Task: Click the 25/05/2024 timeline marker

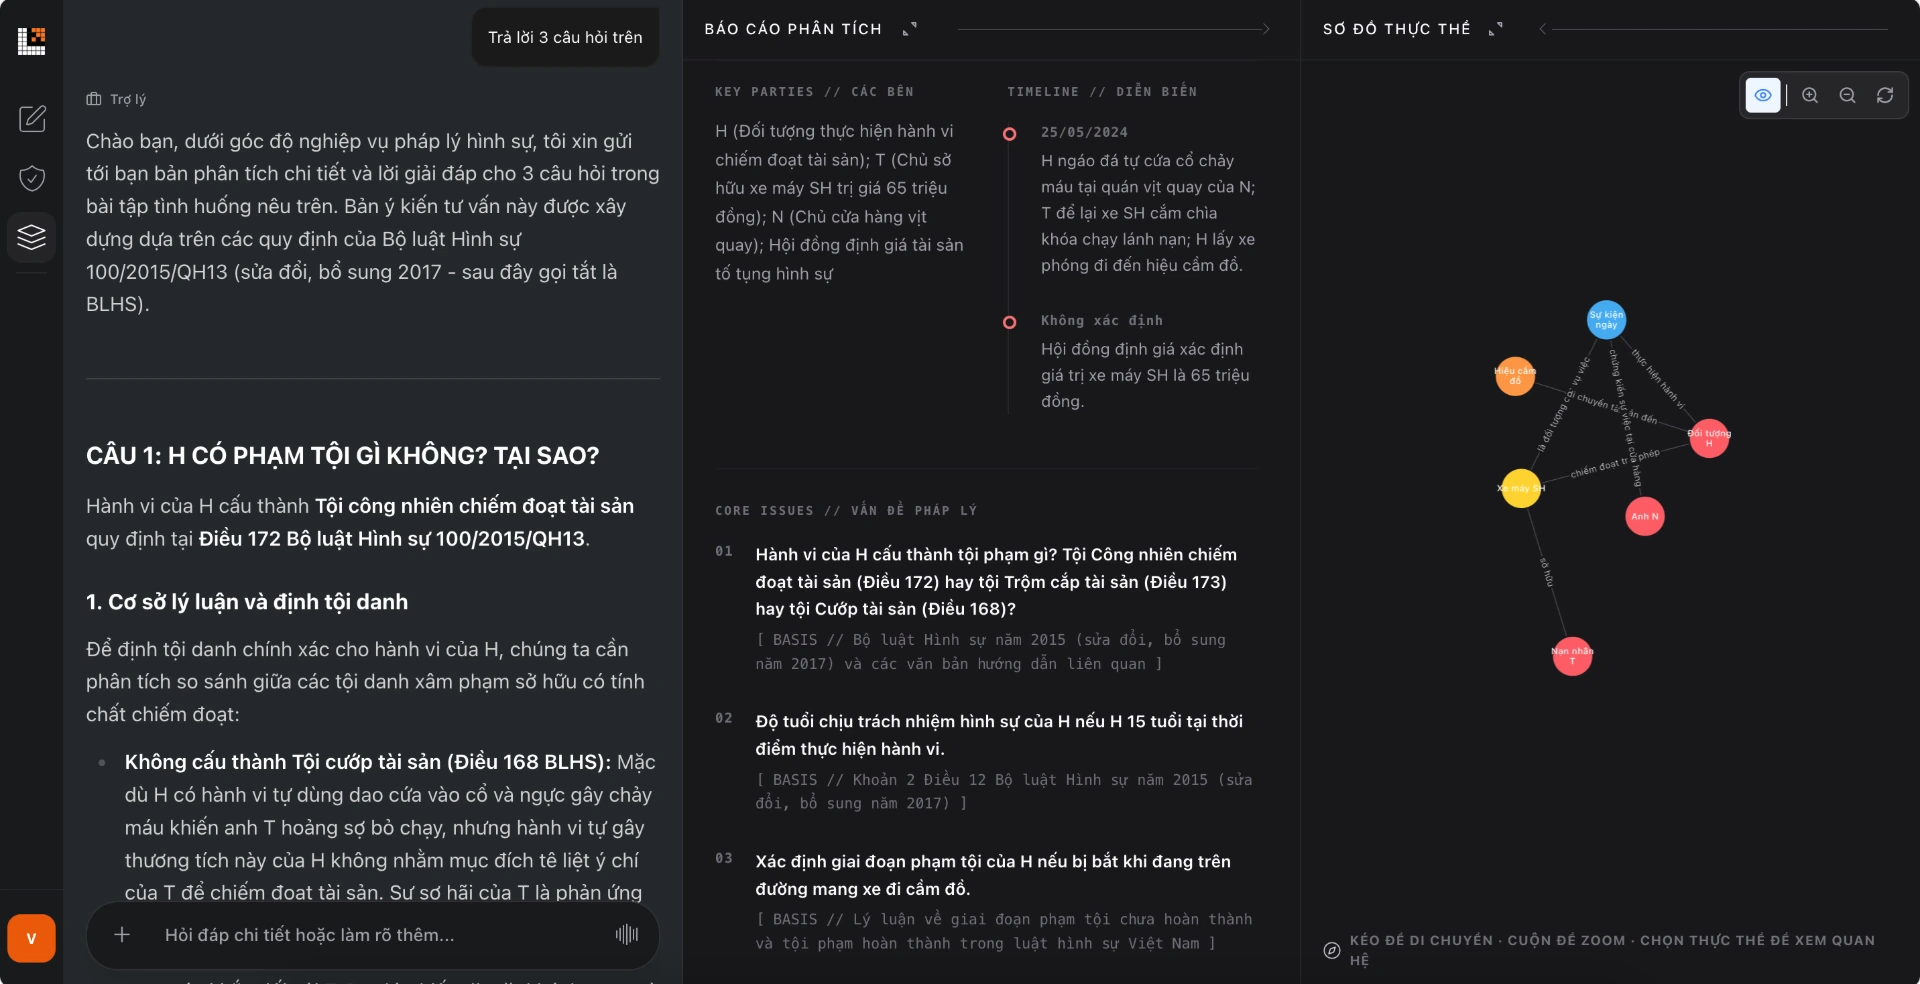Action: [1009, 133]
